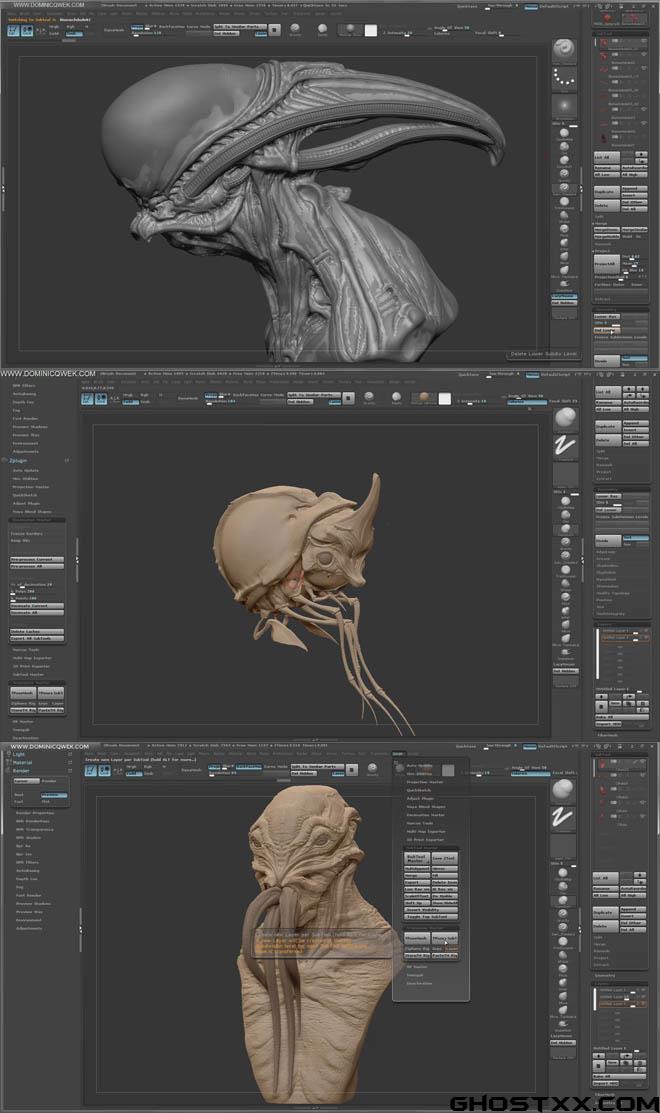Open the freehand stroke thumbnail in tentacled-creature window
The width and height of the screenshot is (660, 1113).
[x=565, y=817]
